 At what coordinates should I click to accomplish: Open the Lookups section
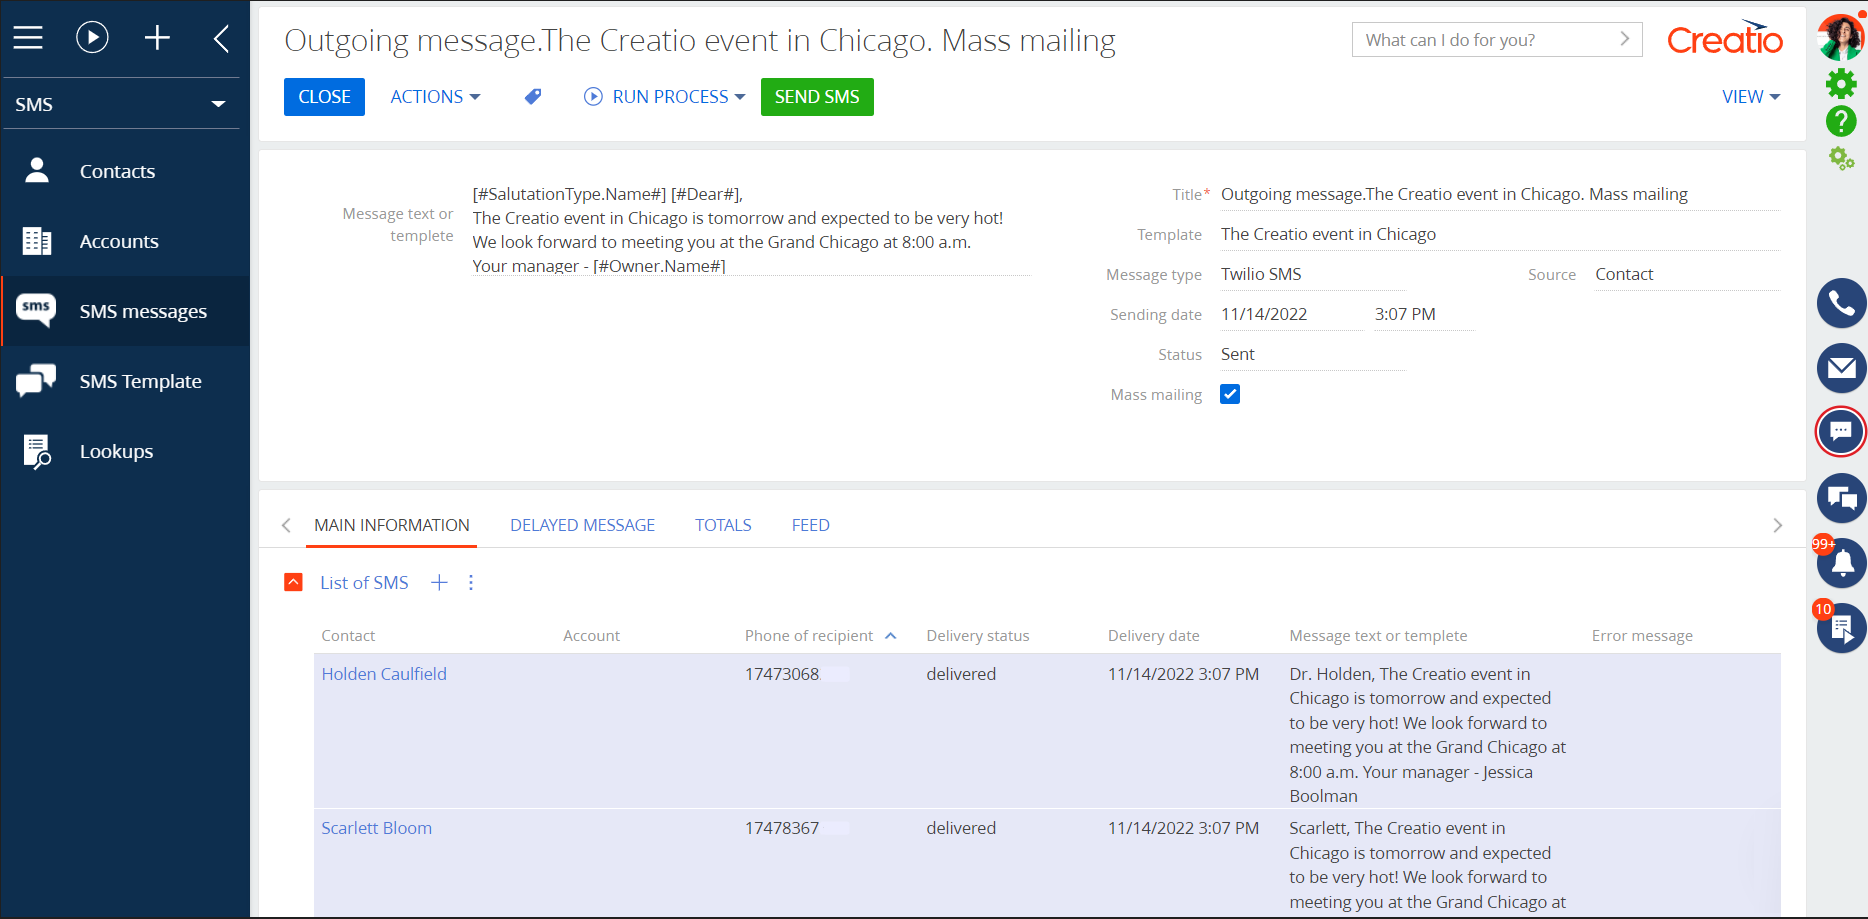(115, 451)
